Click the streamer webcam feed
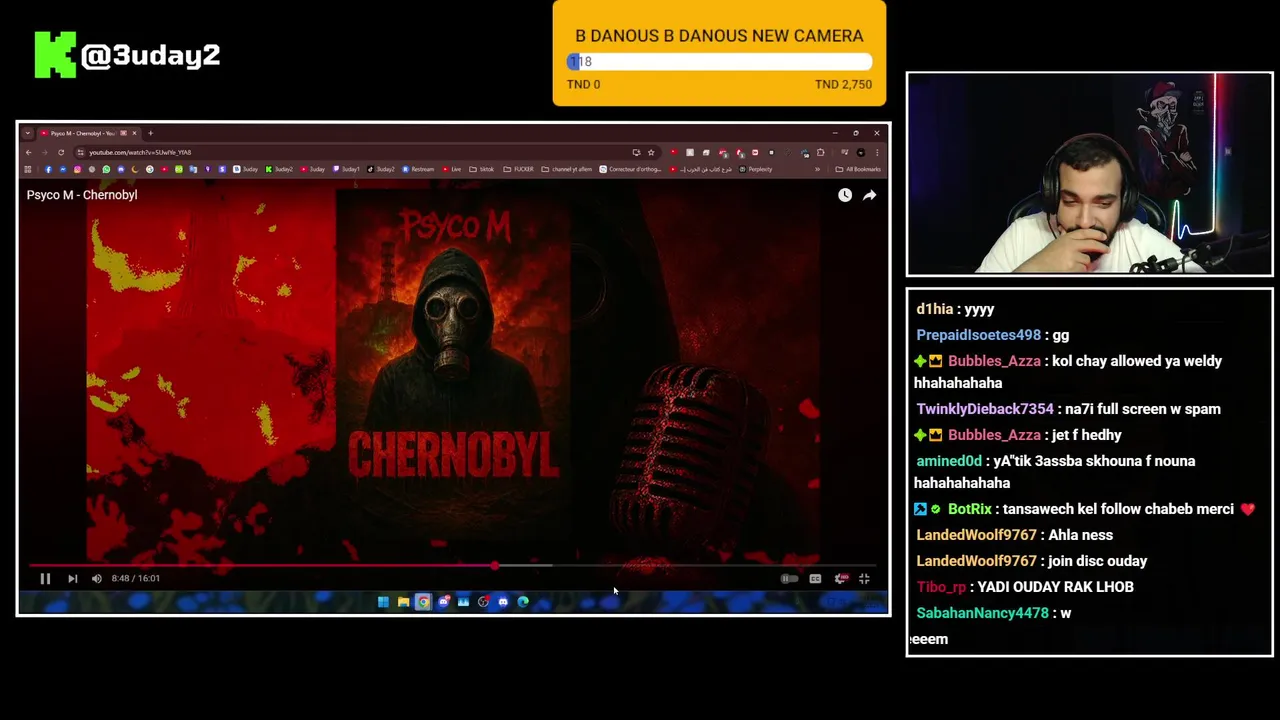The height and width of the screenshot is (720, 1280). pyautogui.click(x=1089, y=174)
